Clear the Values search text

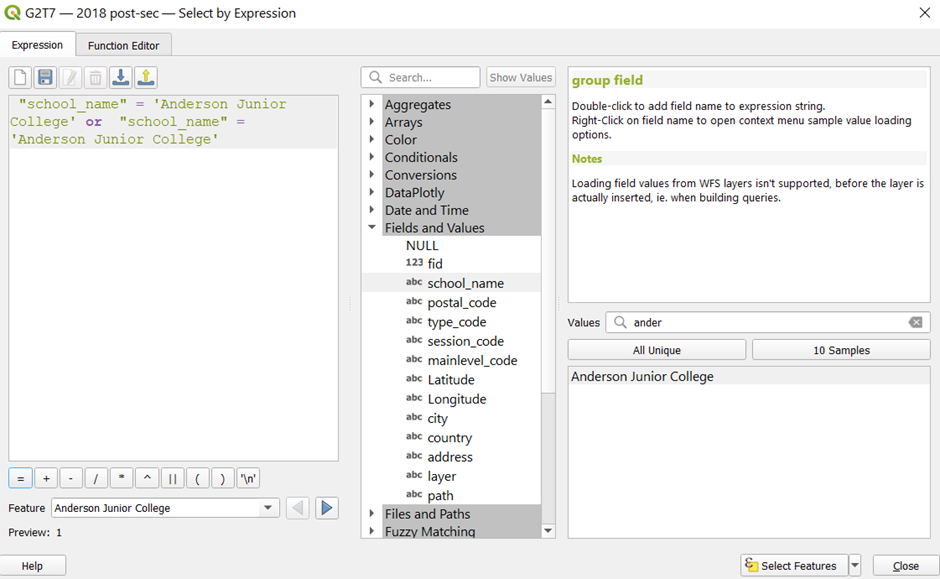[x=915, y=323]
